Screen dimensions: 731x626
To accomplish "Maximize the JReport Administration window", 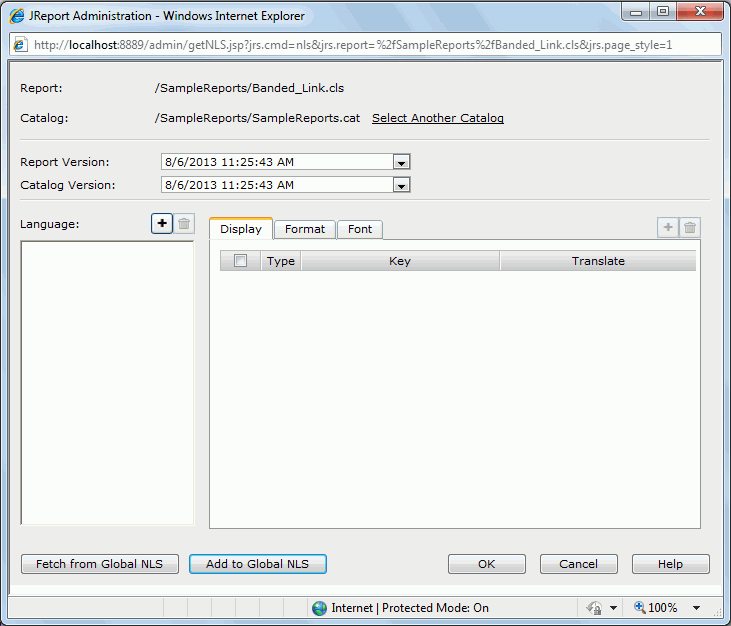I will click(663, 12).
